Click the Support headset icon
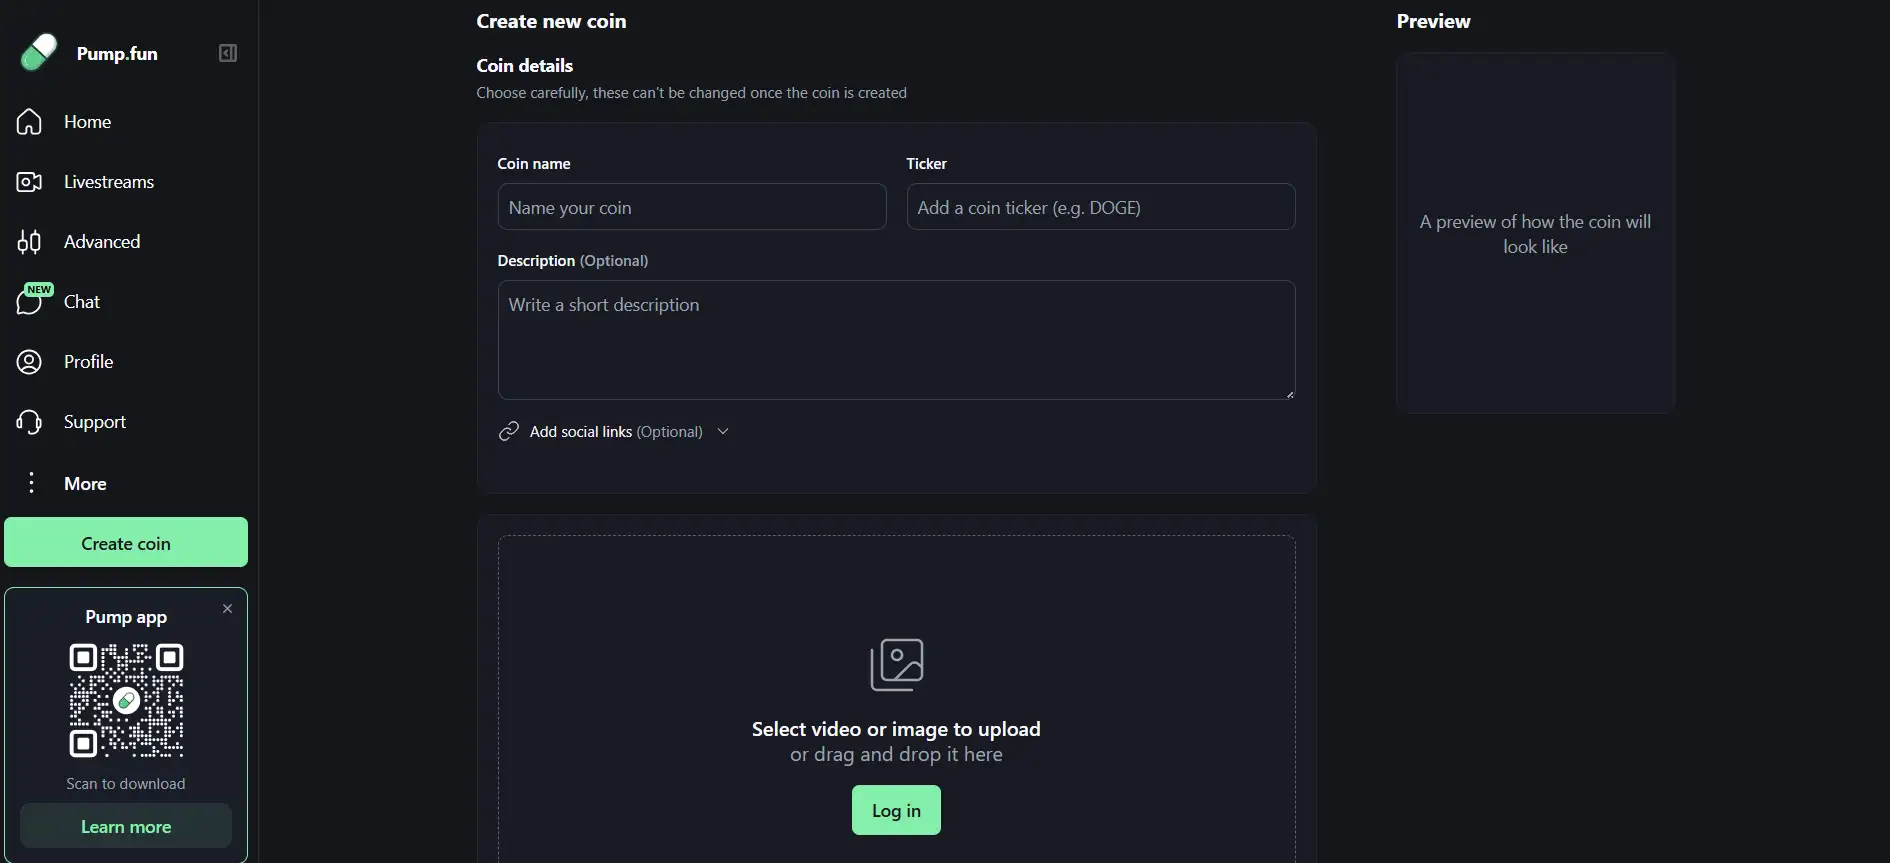The image size is (1890, 863). tap(29, 422)
